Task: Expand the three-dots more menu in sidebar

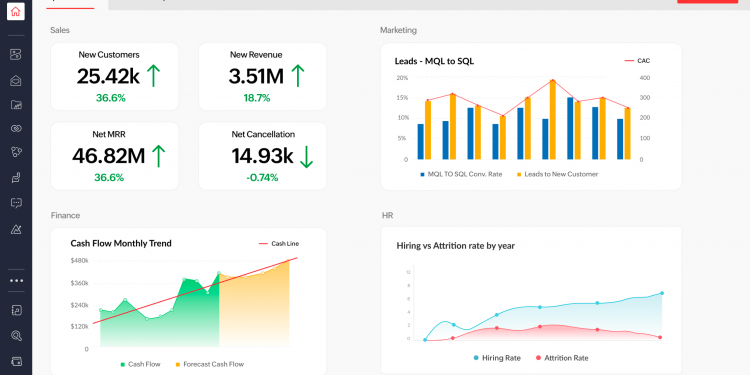Action: pyautogui.click(x=16, y=281)
